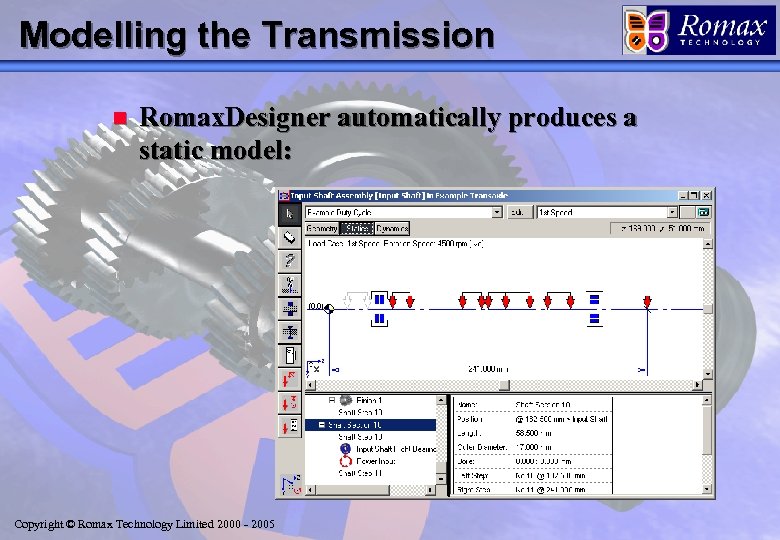Viewport: 780px width, 540px height.
Task: Click the red Power Input icon
Action: click(346, 461)
